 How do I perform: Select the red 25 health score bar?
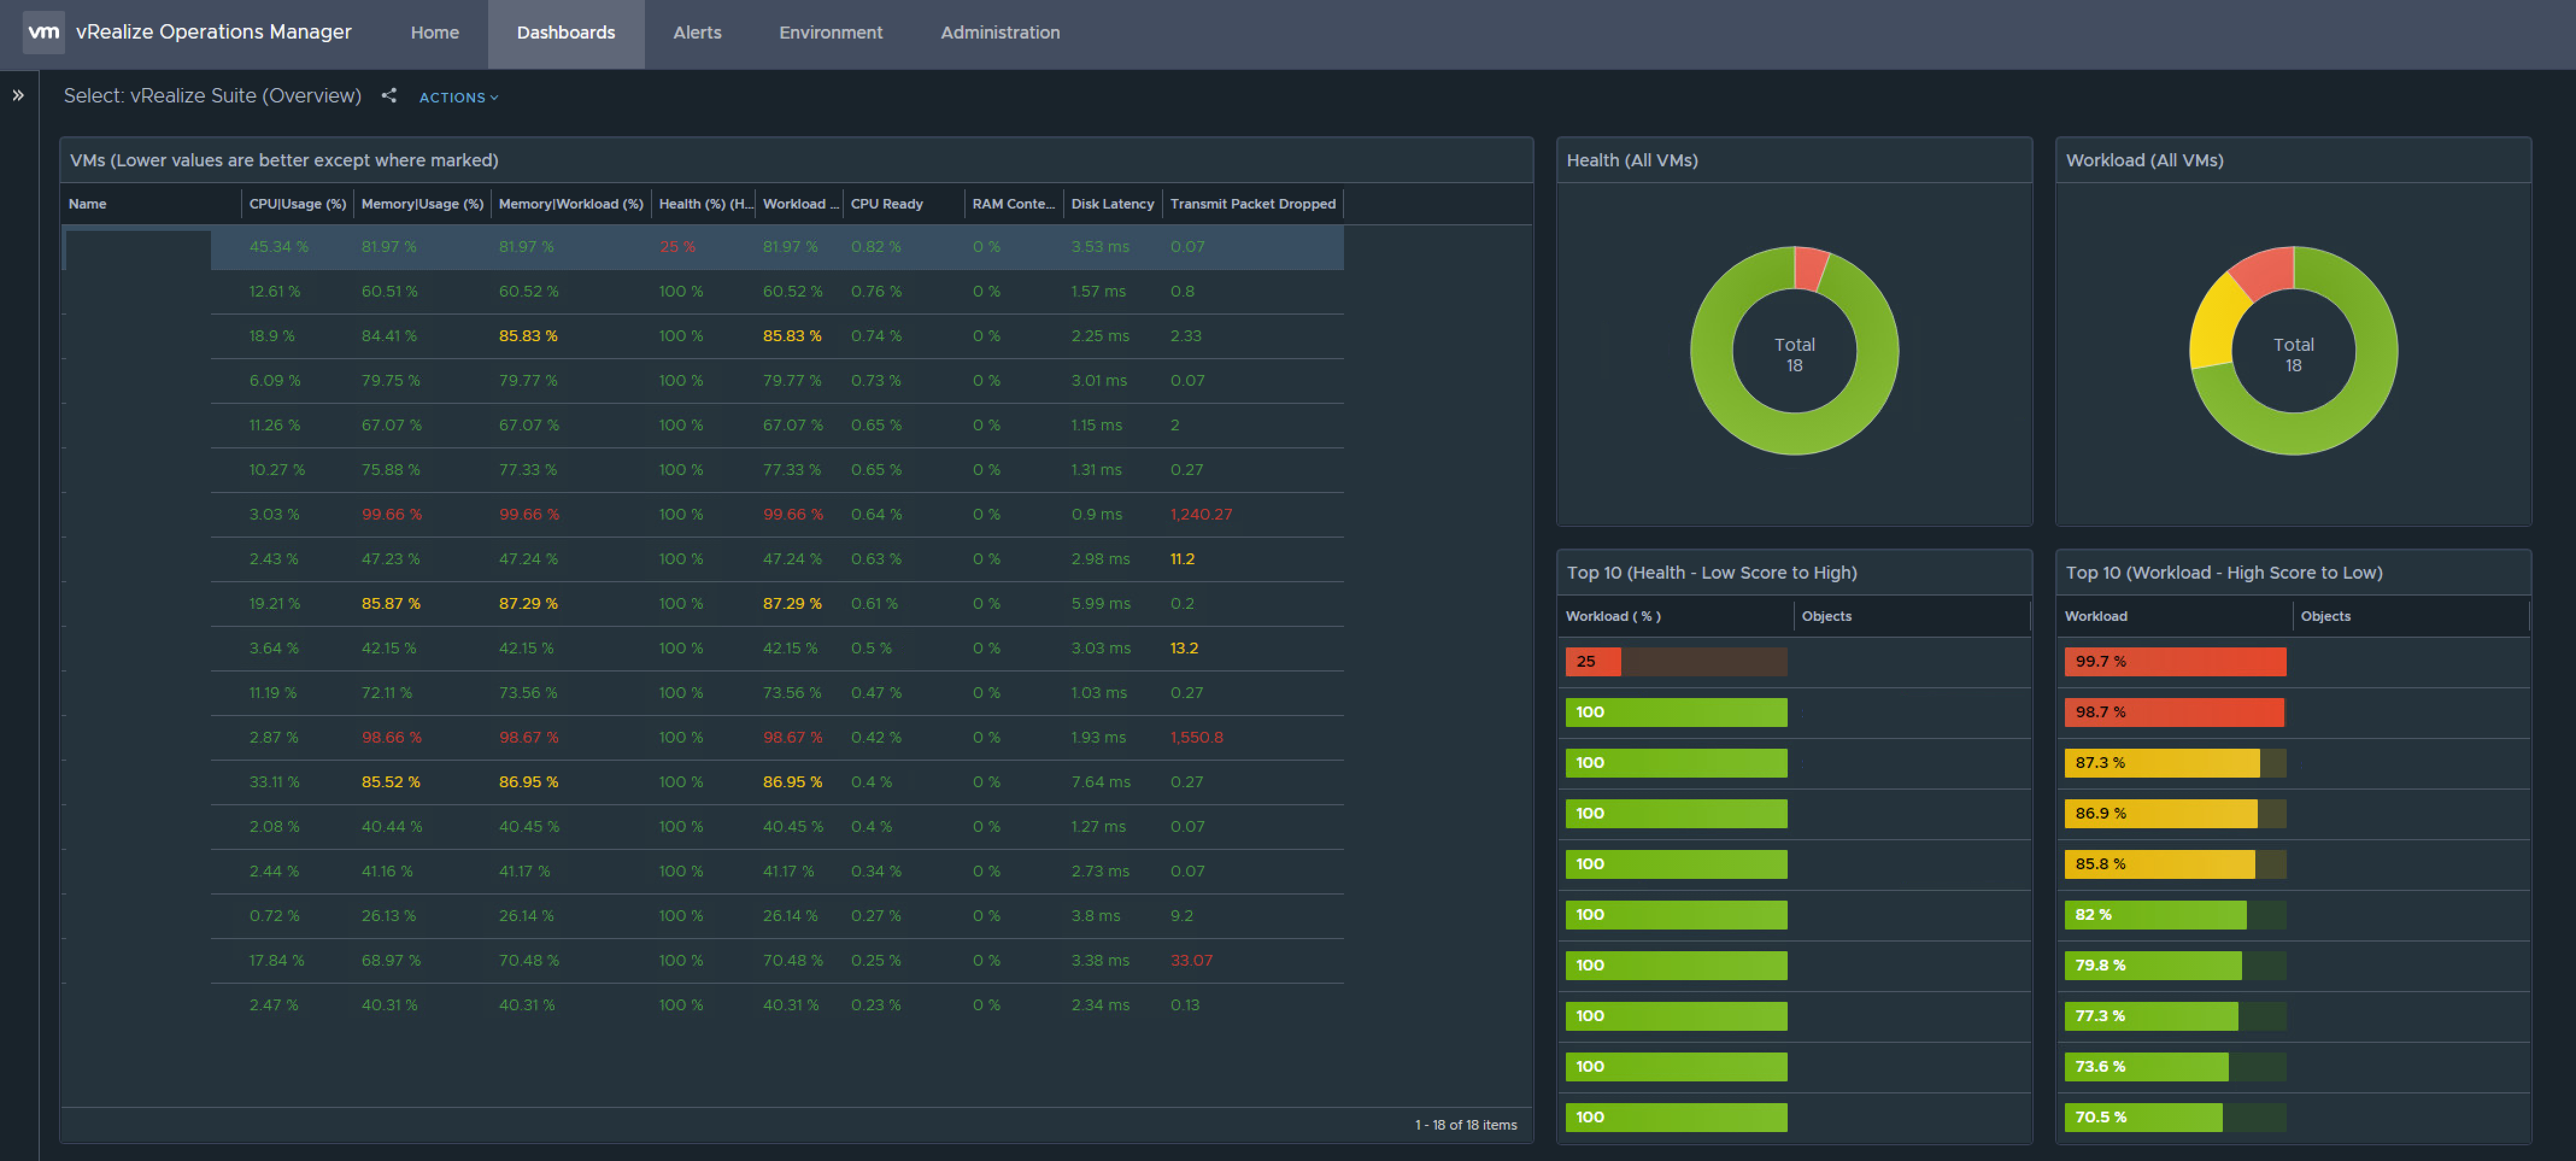pyautogui.click(x=1592, y=661)
